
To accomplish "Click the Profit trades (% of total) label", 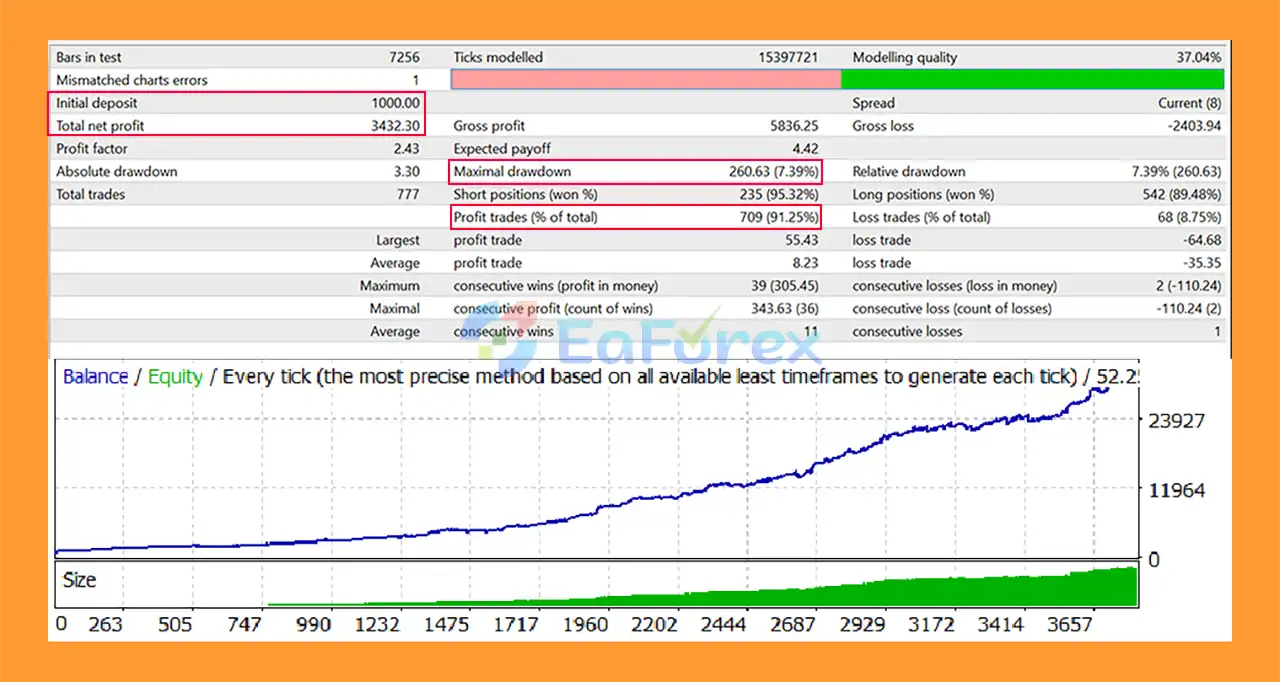I will (525, 217).
